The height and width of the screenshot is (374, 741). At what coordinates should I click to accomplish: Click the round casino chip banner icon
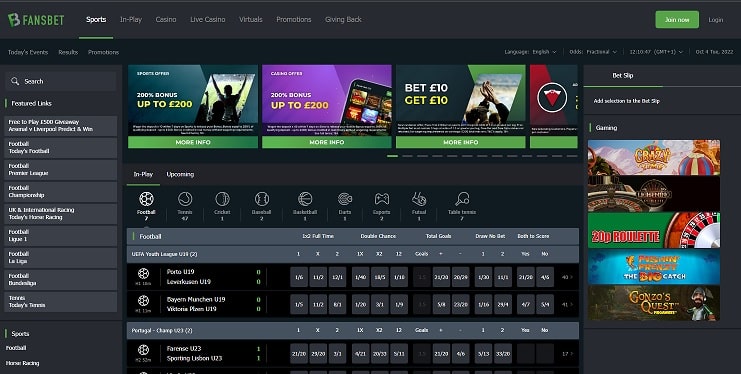tap(552, 97)
